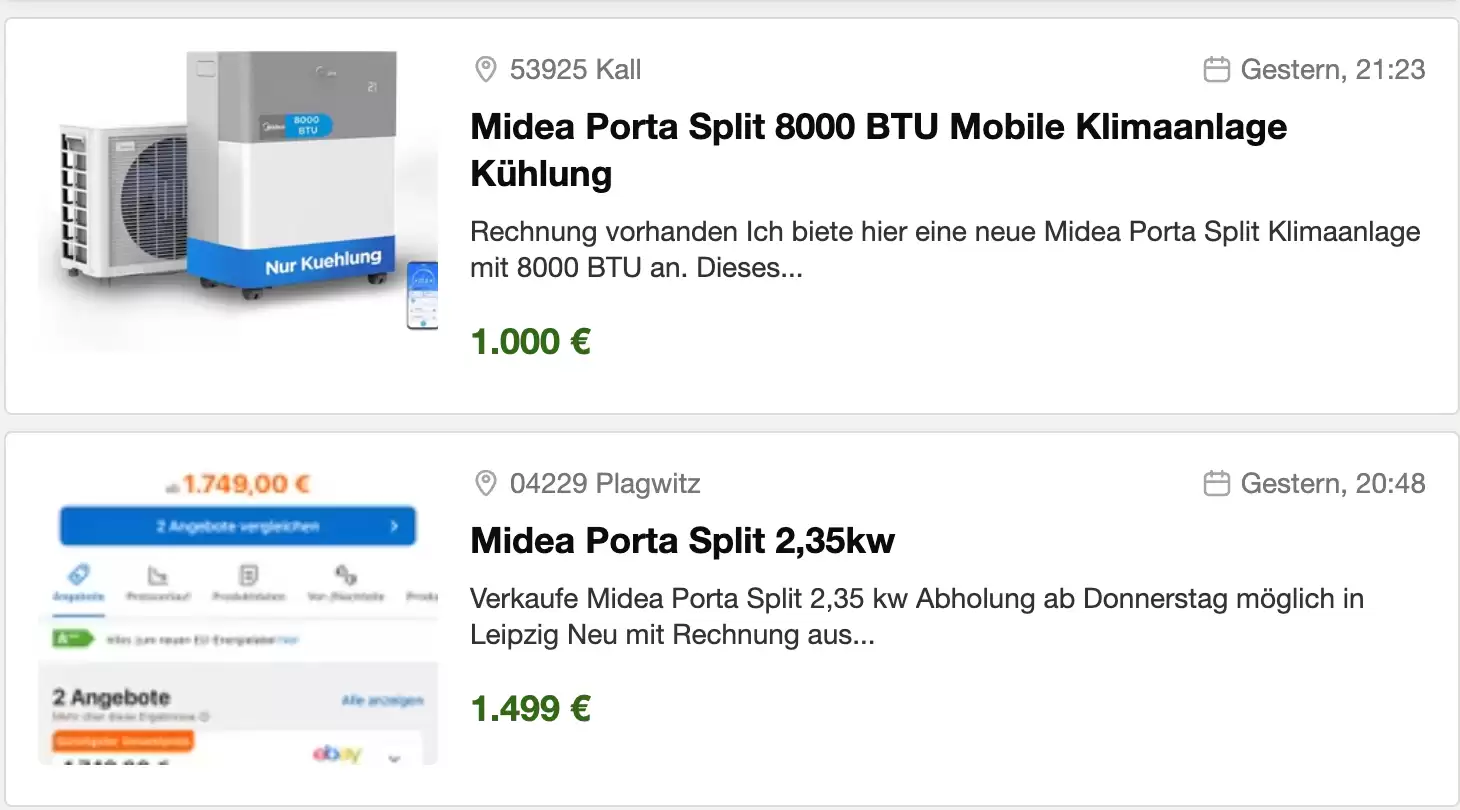The height and width of the screenshot is (810, 1460).
Task: Click the location pin icon beside 04229 Plagwitz
Action: coord(485,484)
